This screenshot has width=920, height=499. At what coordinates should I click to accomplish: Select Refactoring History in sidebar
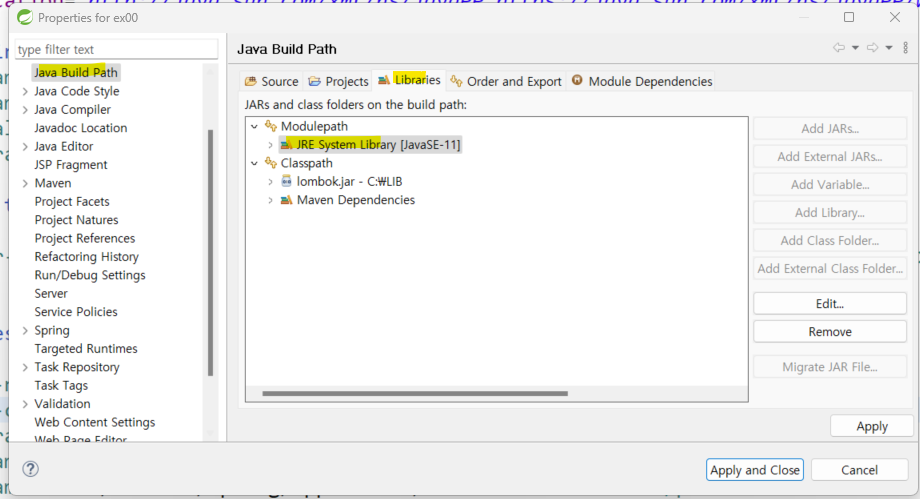[x=86, y=257]
